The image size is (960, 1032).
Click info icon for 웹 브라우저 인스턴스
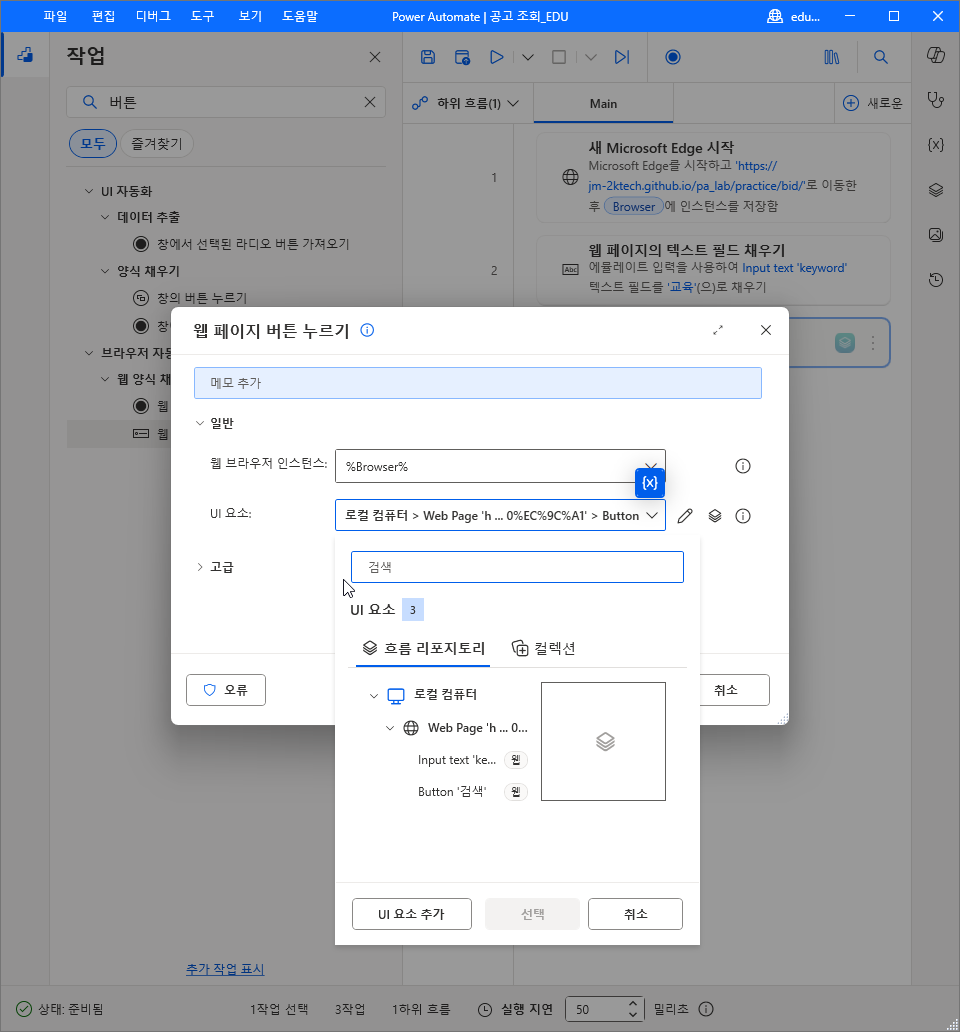pos(743,467)
